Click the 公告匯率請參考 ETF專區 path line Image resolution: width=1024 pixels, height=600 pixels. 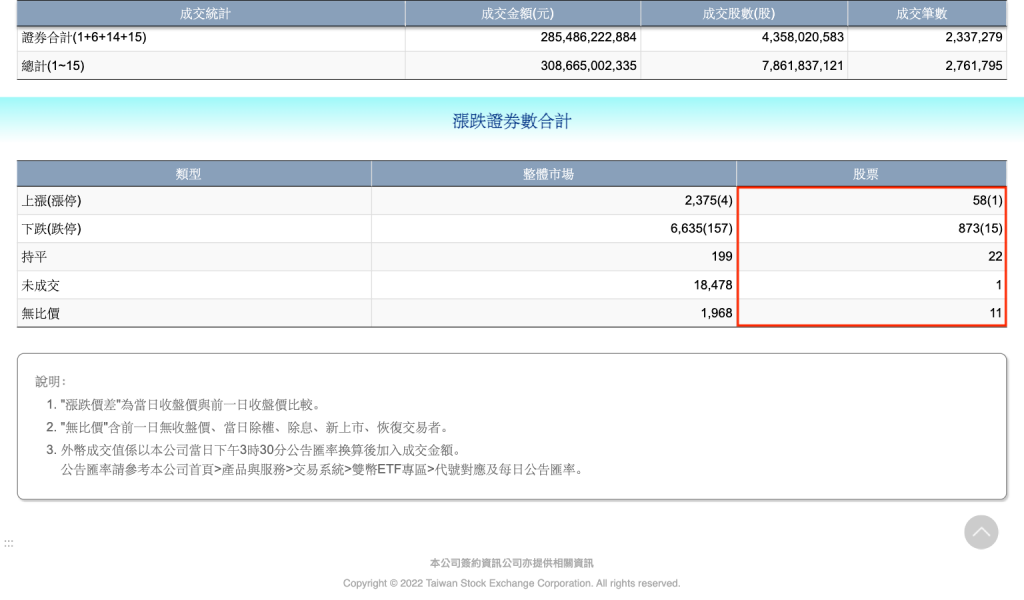pyautogui.click(x=322, y=470)
